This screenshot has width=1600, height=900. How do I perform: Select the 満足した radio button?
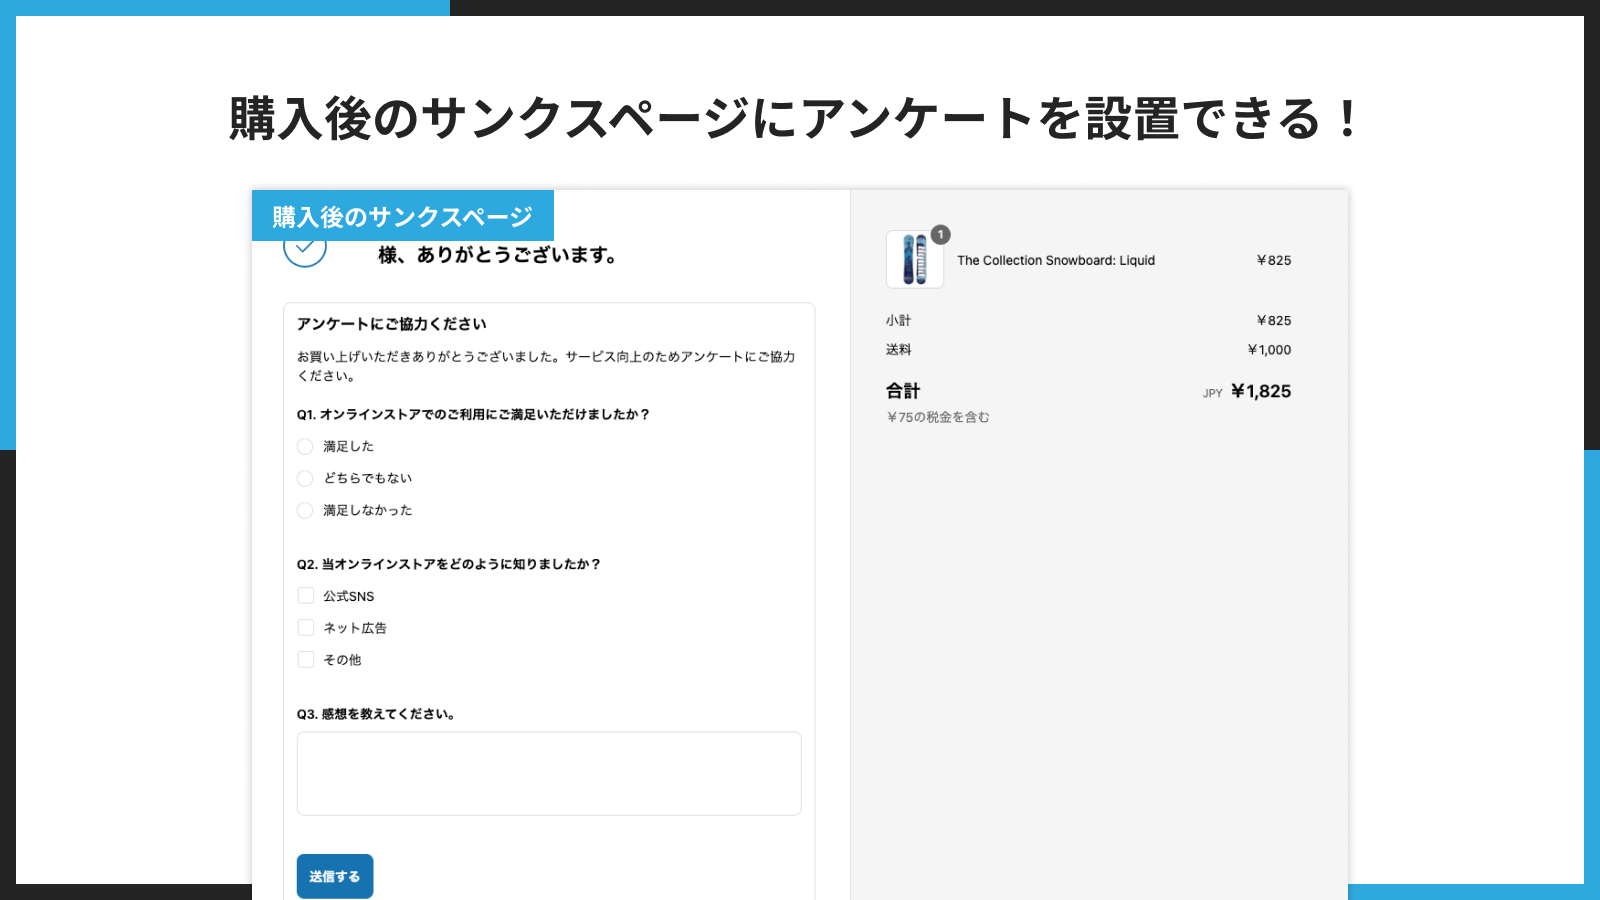[x=305, y=446]
